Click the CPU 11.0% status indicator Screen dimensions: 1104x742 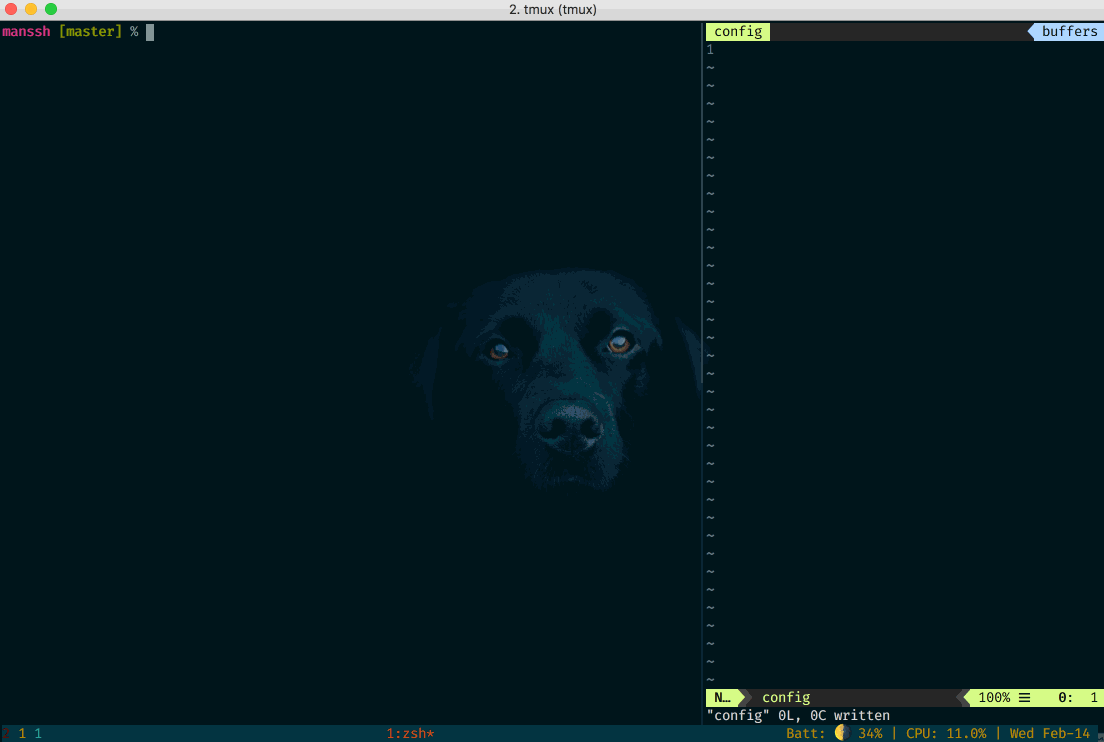(x=946, y=733)
